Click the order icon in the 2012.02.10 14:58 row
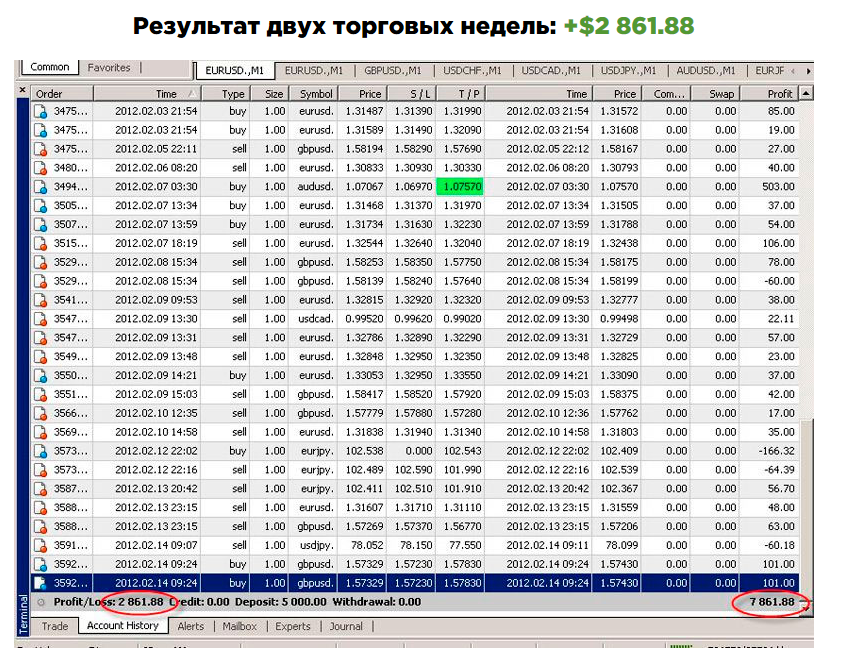 tap(40, 432)
